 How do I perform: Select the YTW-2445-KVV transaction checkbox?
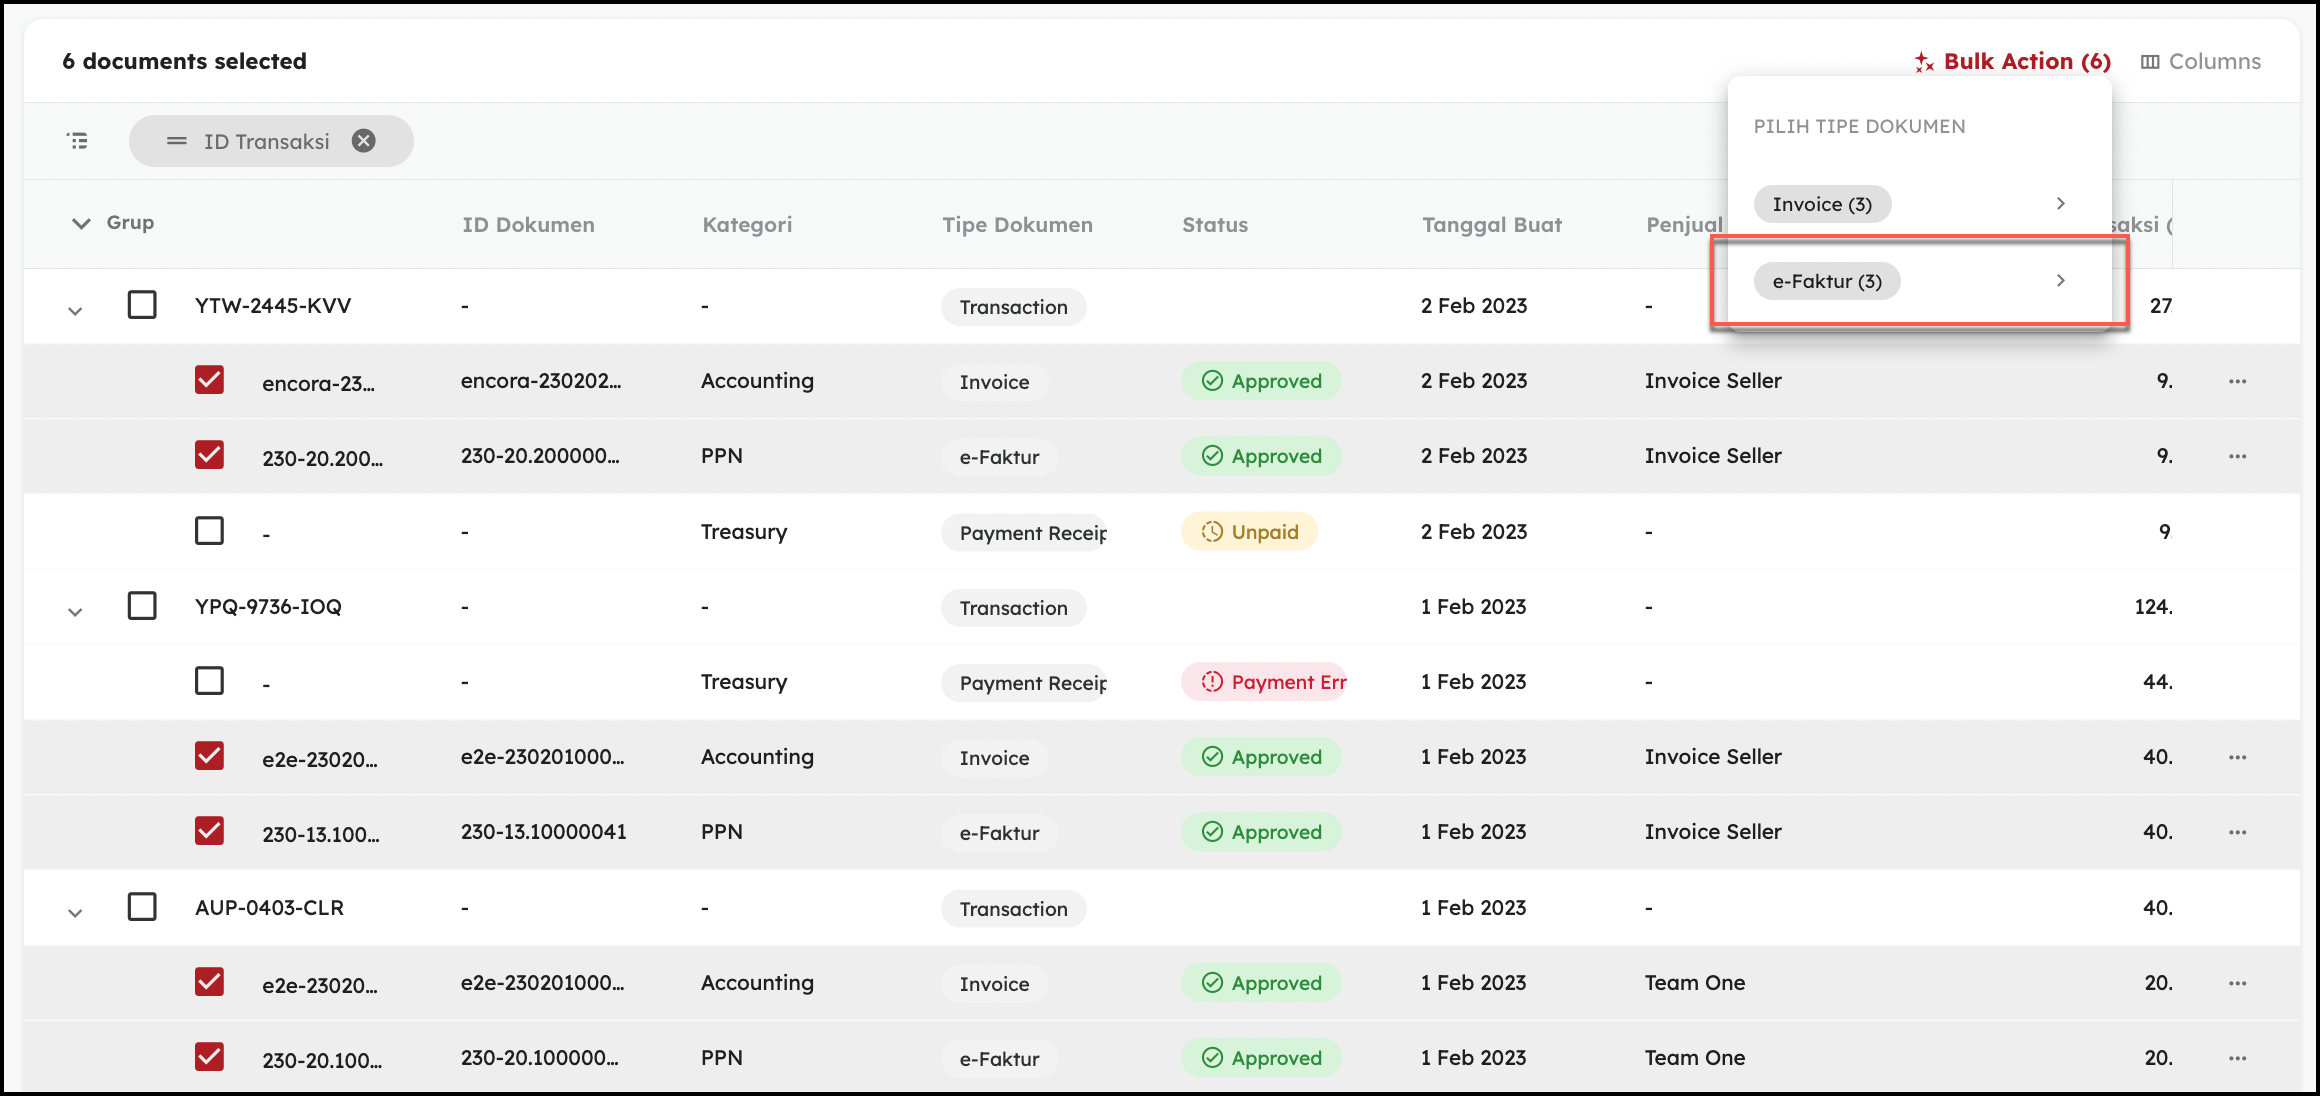click(x=142, y=305)
